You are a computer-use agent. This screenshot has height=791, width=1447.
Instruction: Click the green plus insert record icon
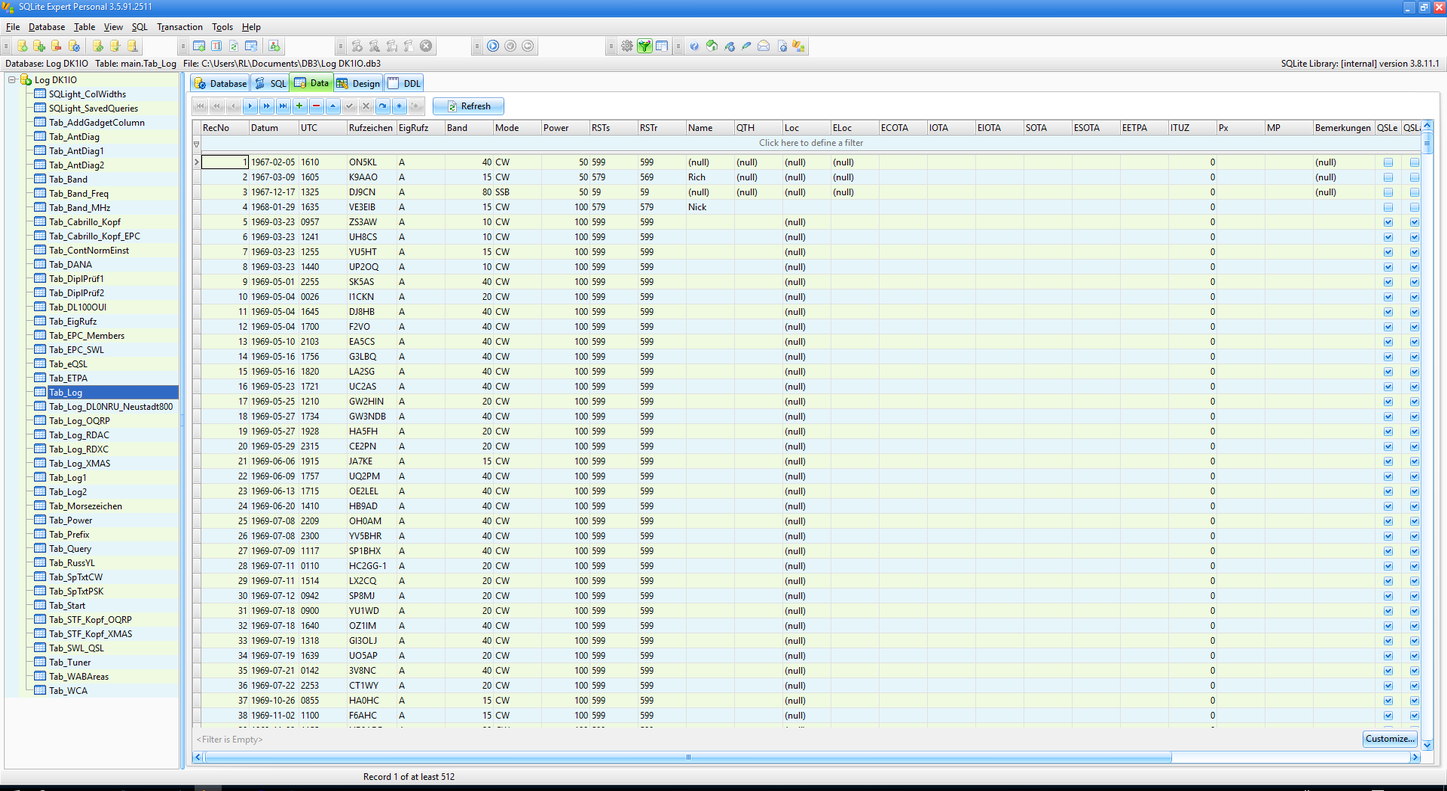pos(300,106)
